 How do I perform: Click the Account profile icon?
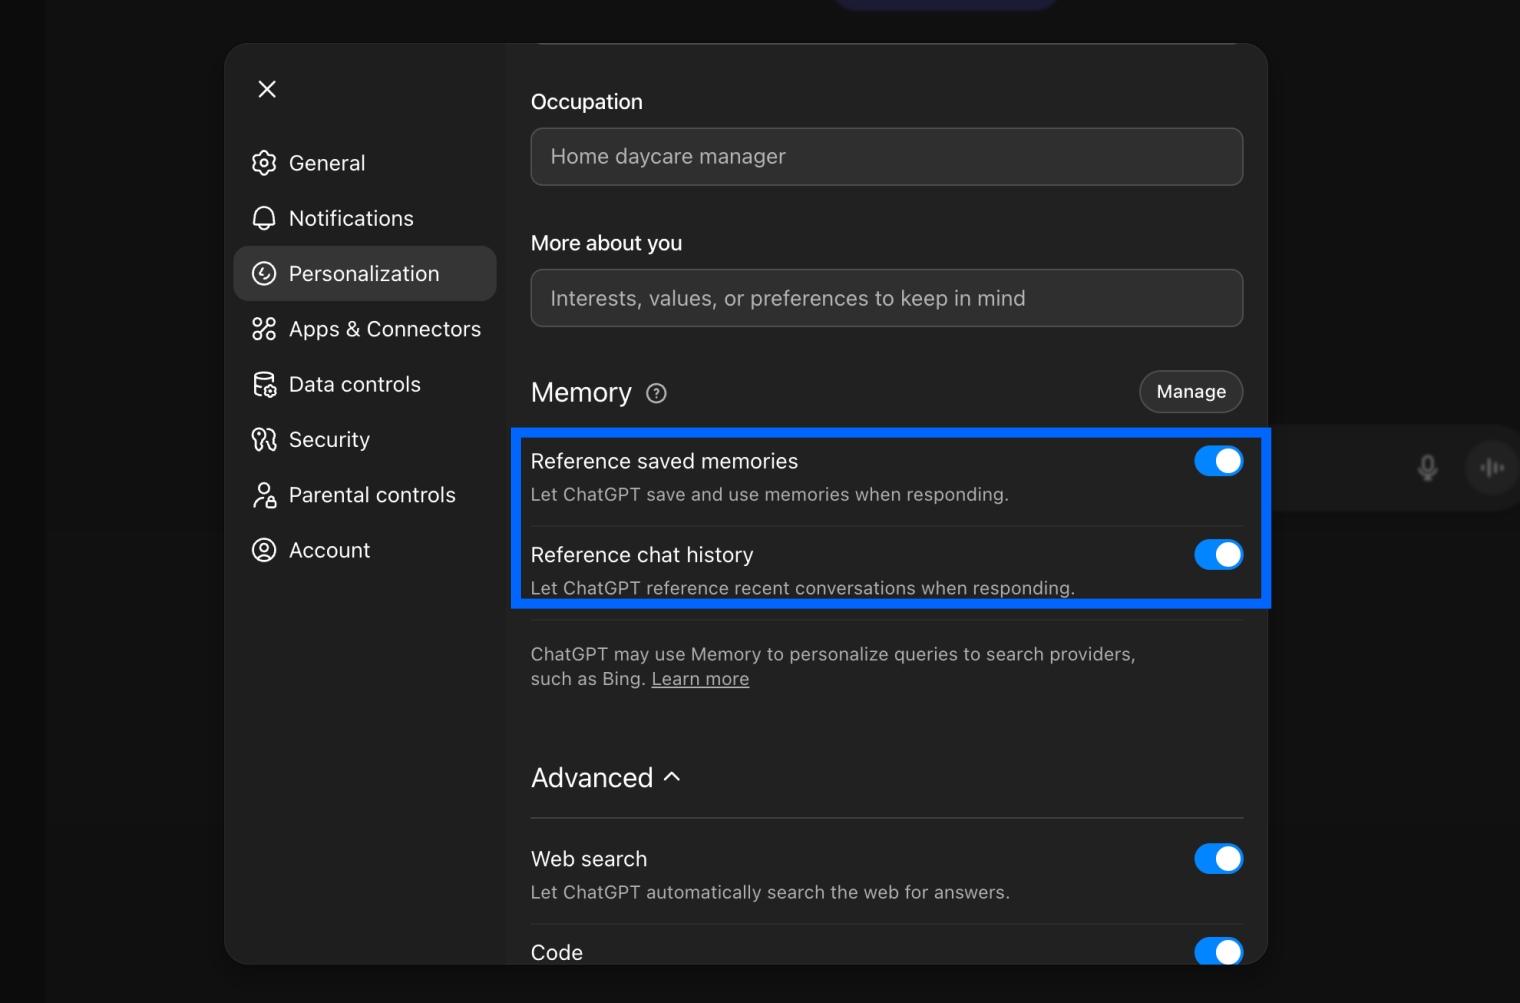click(264, 549)
